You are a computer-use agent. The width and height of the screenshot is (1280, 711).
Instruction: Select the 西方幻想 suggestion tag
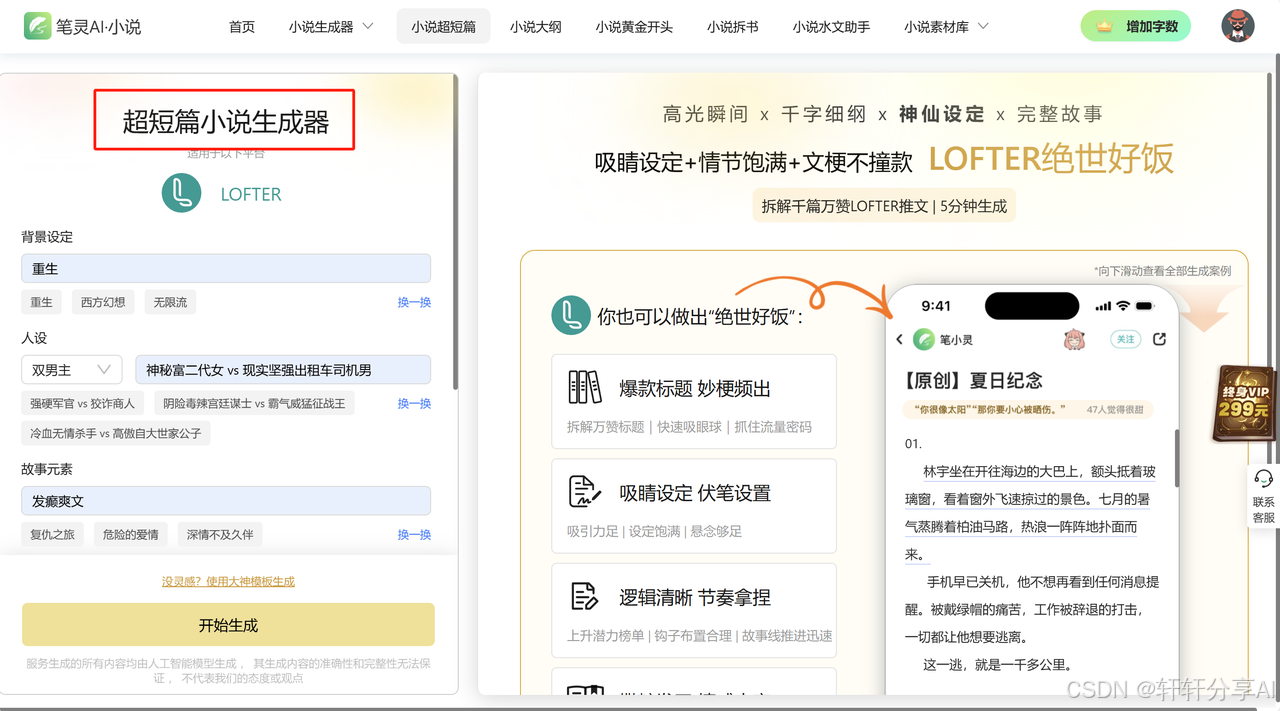click(103, 302)
